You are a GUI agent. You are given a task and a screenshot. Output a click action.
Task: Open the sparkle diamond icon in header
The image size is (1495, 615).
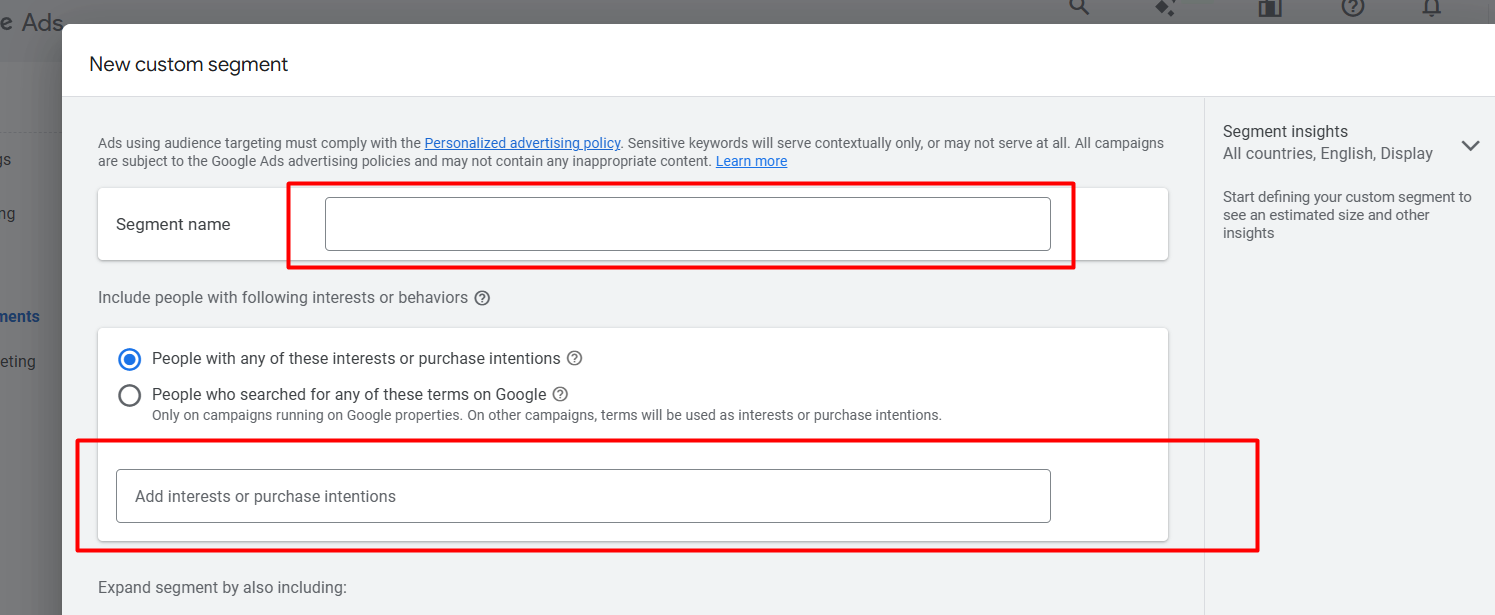(1165, 7)
